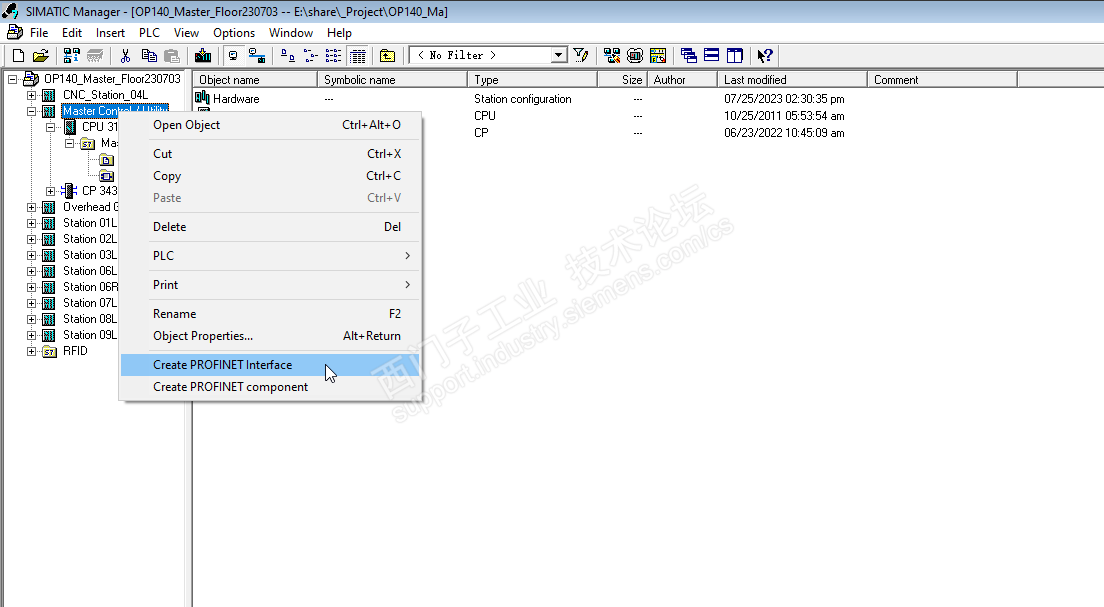This screenshot has width=1104, height=607.
Task: Click the S7 Memory Card toolbar icon
Action: [x=95, y=56]
